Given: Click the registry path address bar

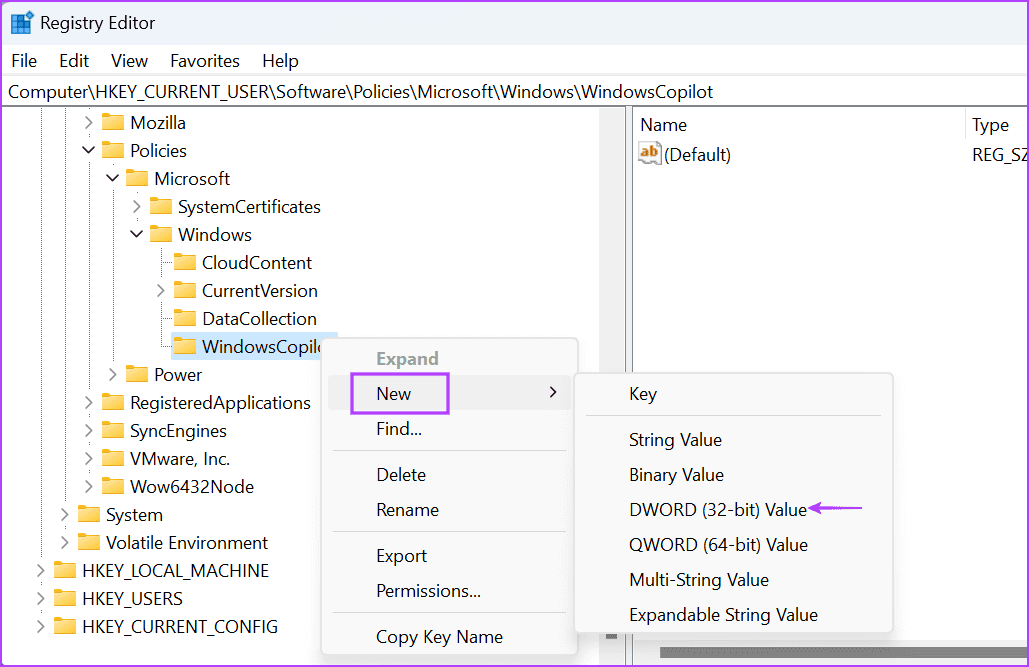Looking at the screenshot, I should 514,91.
